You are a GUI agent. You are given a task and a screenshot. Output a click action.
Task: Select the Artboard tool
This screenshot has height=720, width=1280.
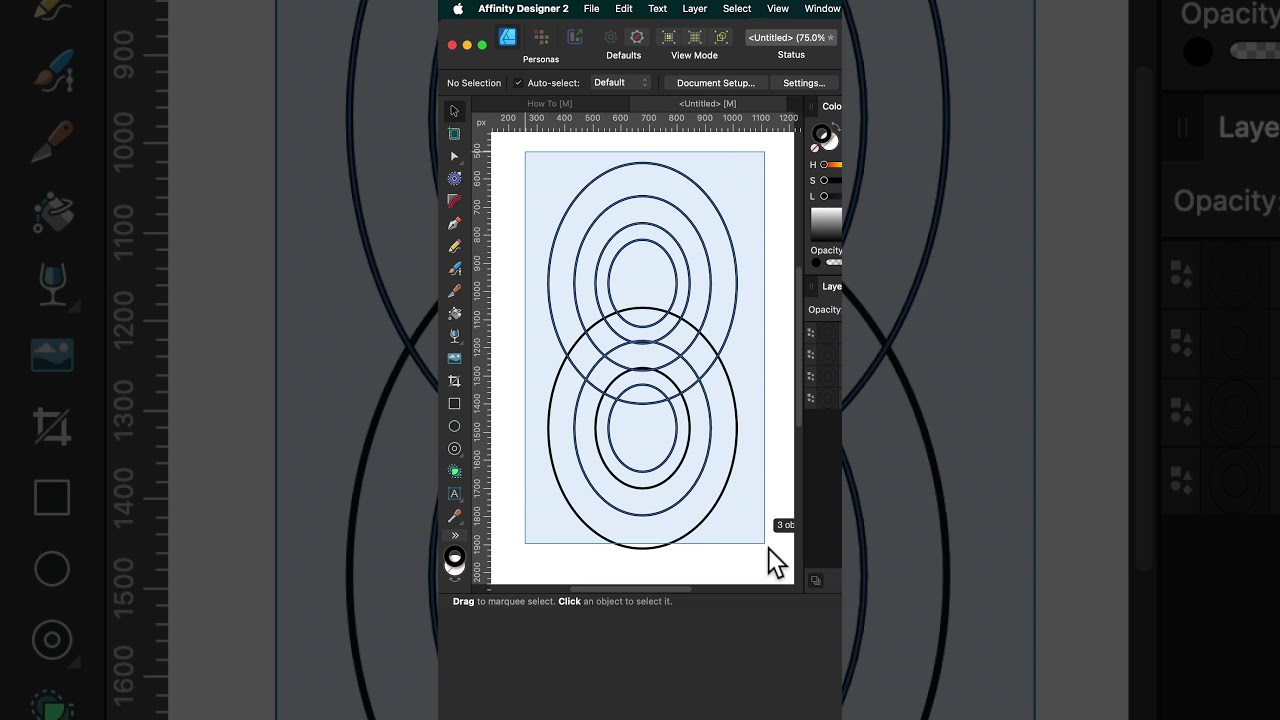pyautogui.click(x=454, y=134)
